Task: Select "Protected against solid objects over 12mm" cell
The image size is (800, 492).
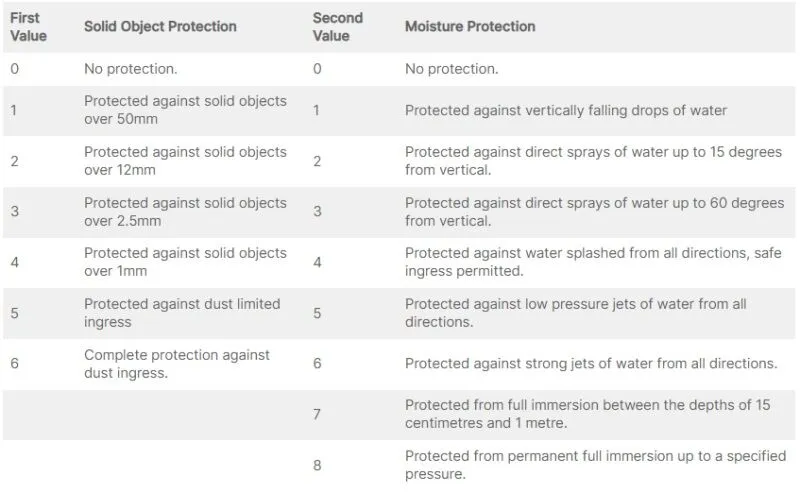Action: tap(185, 161)
